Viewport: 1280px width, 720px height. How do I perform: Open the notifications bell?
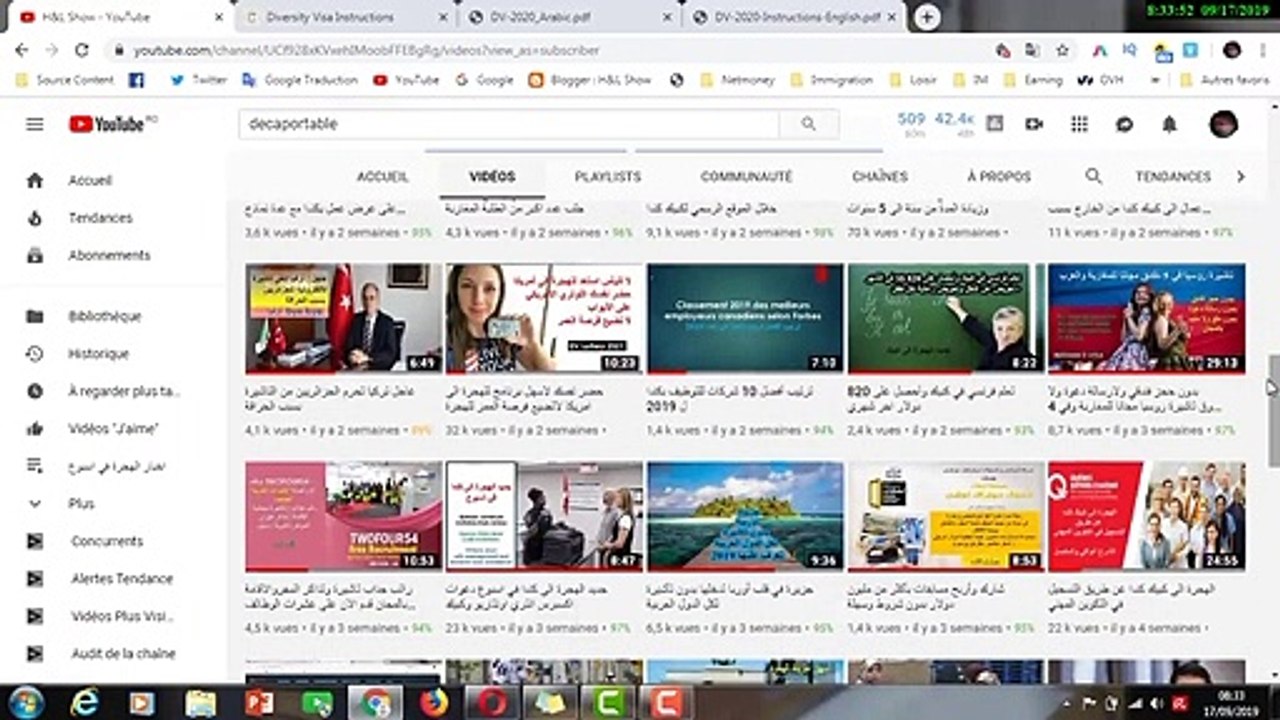pos(1169,124)
